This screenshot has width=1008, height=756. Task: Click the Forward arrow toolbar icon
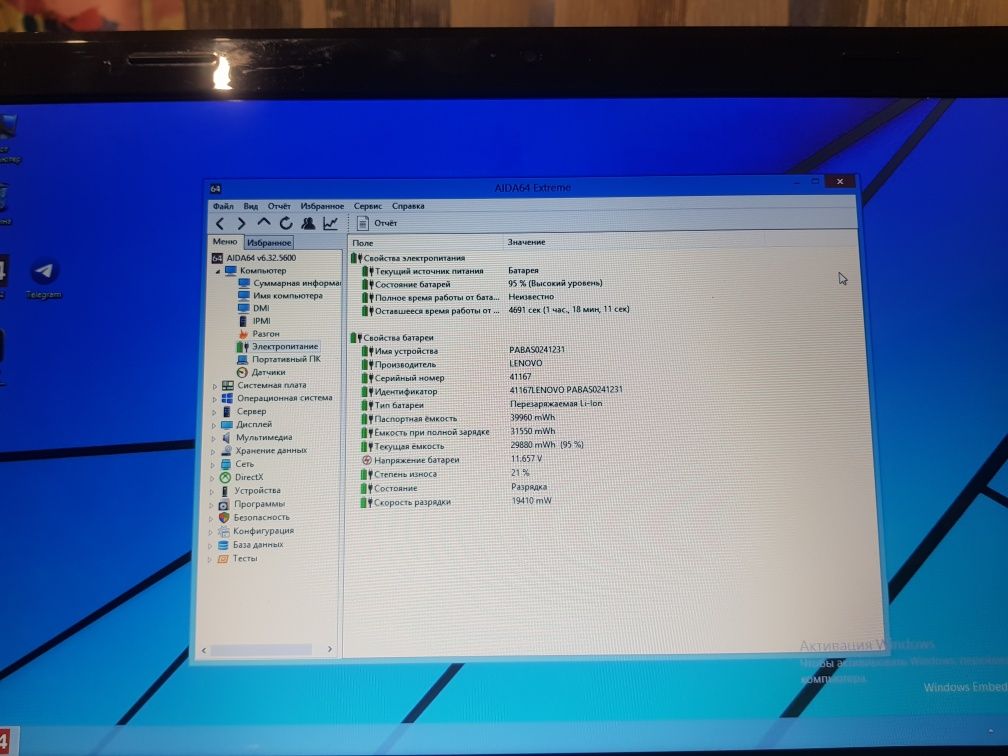pos(242,224)
